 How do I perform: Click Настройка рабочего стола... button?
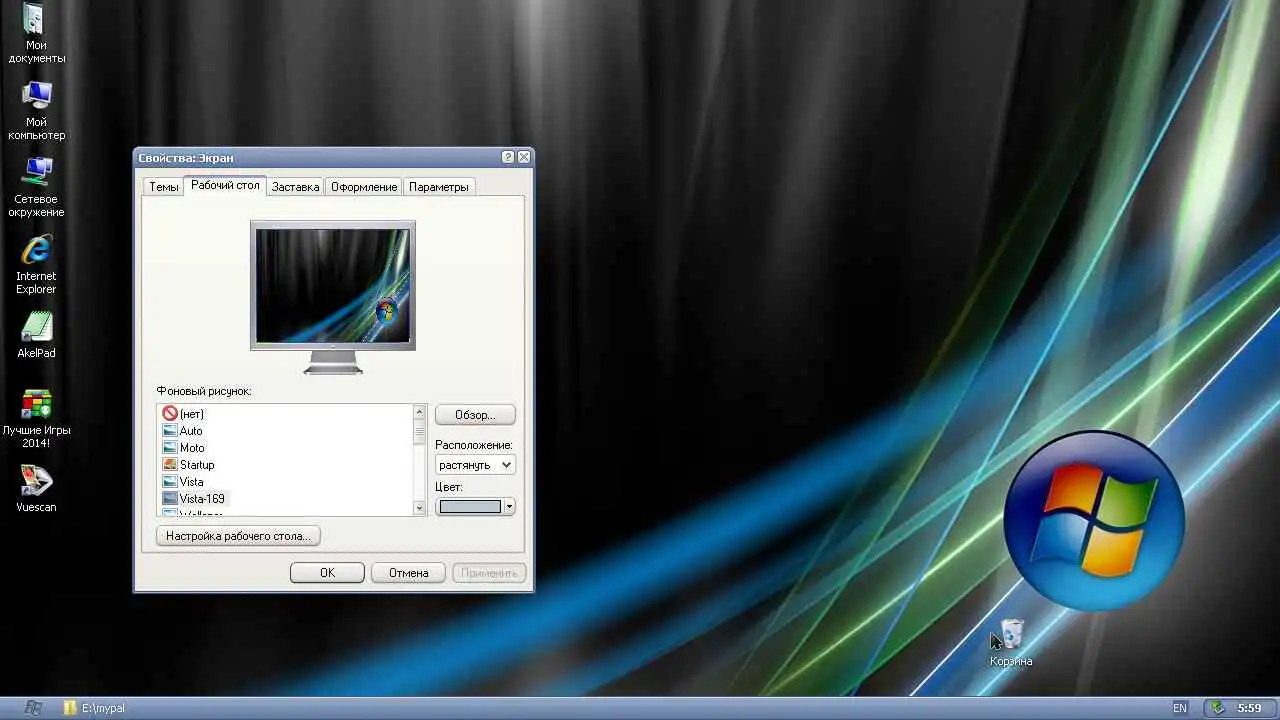238,536
